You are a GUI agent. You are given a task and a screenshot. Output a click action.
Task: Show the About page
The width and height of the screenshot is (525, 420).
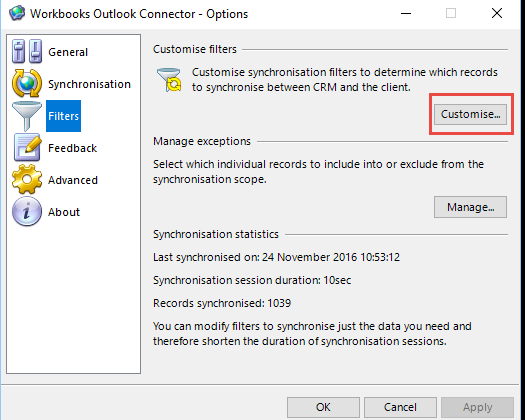click(64, 212)
